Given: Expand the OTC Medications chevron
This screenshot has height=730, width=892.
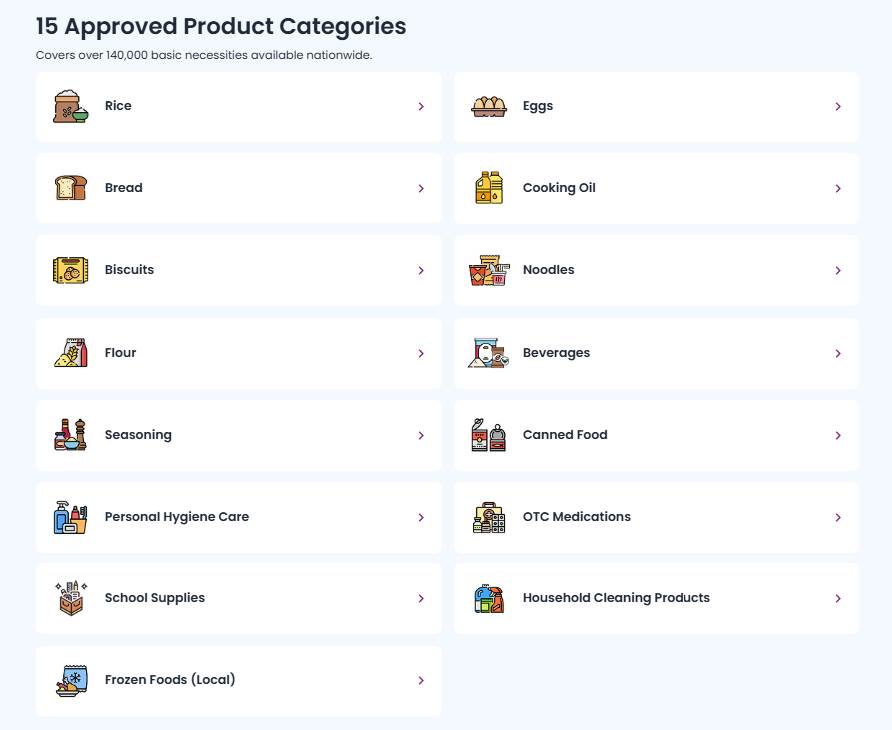Looking at the screenshot, I should 838,518.
